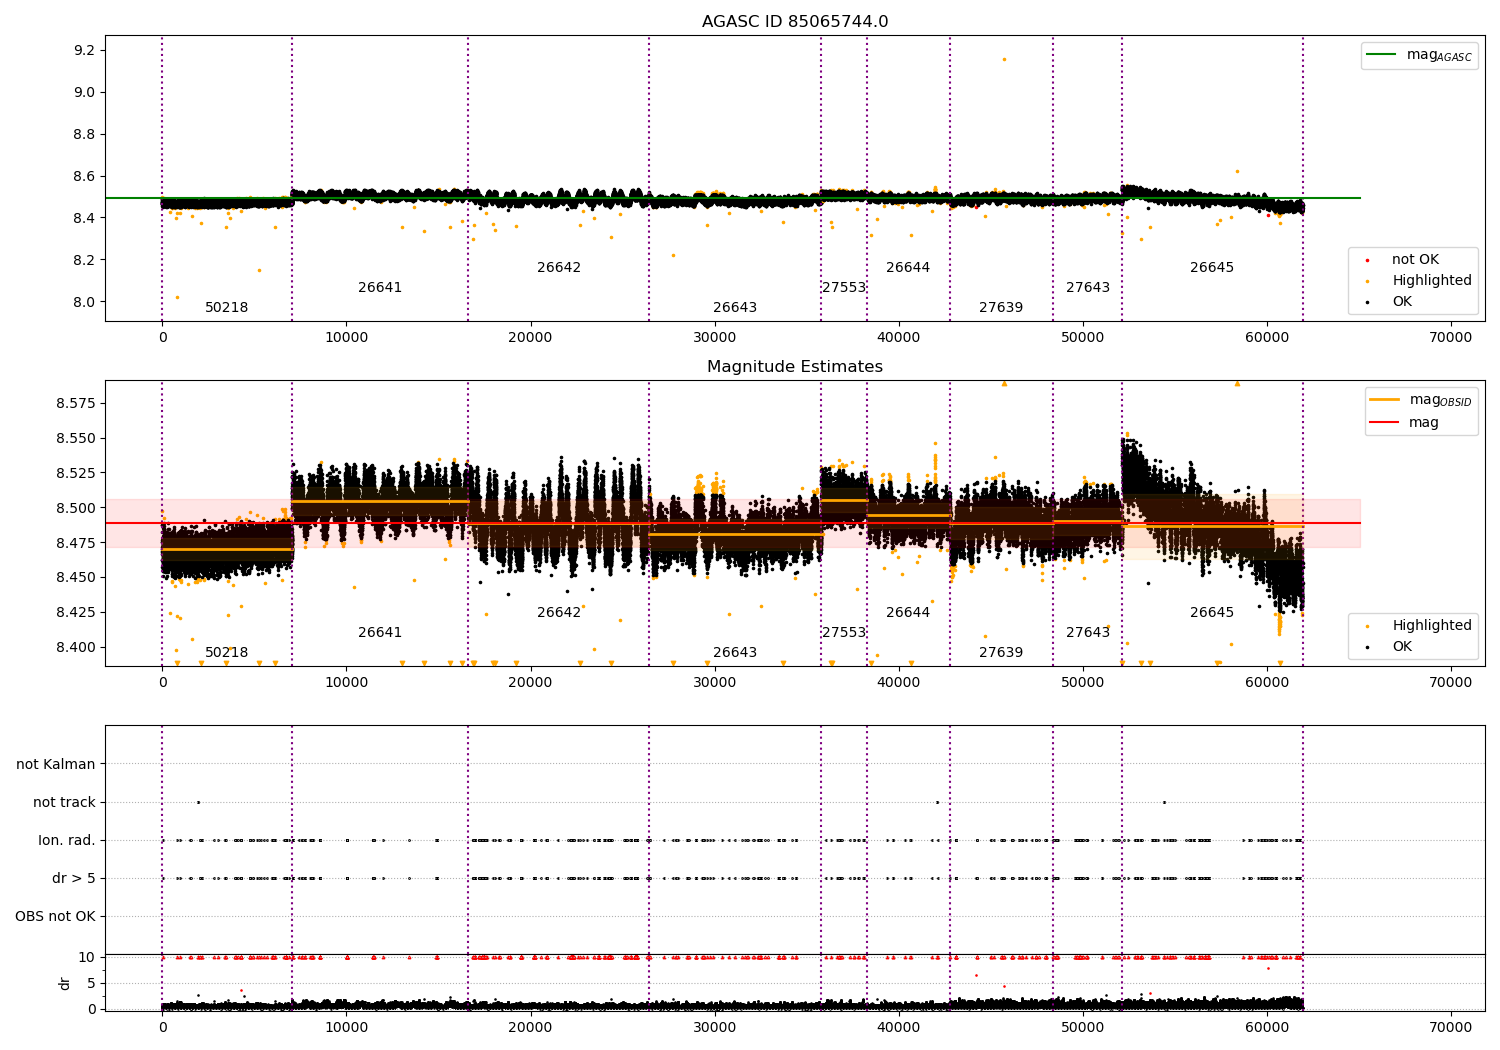1500x1050 pixels.
Task: Click the 8.450 y-axis tick label
Action: [x=76, y=578]
